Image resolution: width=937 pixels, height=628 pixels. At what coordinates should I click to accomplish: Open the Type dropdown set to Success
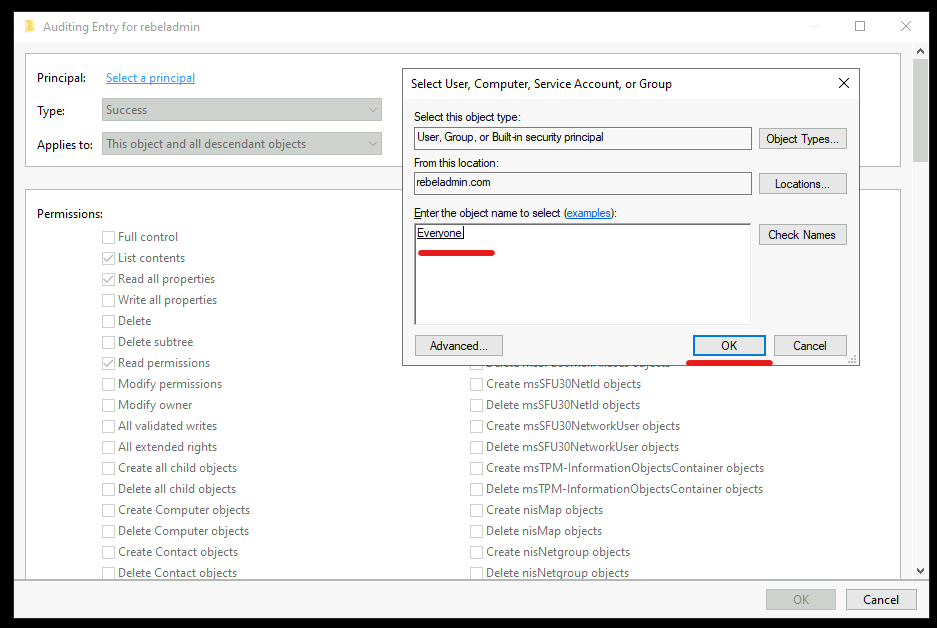[x=242, y=110]
